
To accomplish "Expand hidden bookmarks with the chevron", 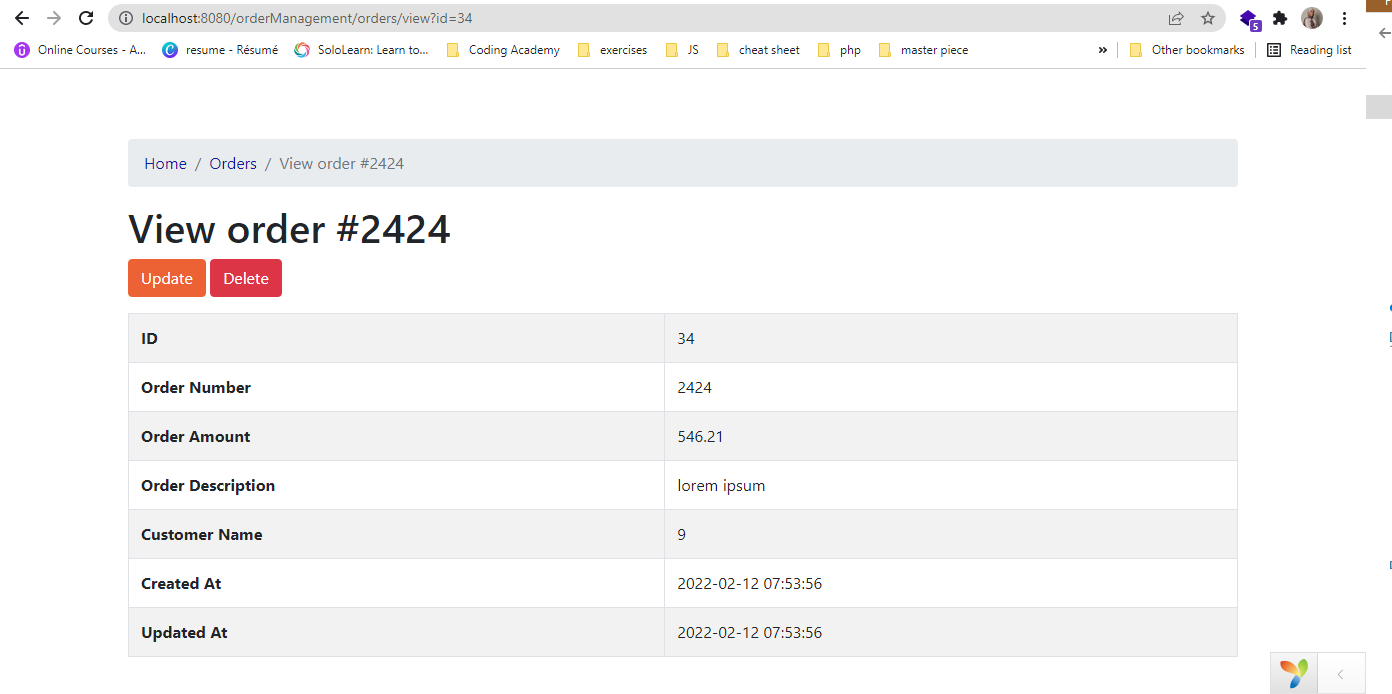I will pos(1102,49).
